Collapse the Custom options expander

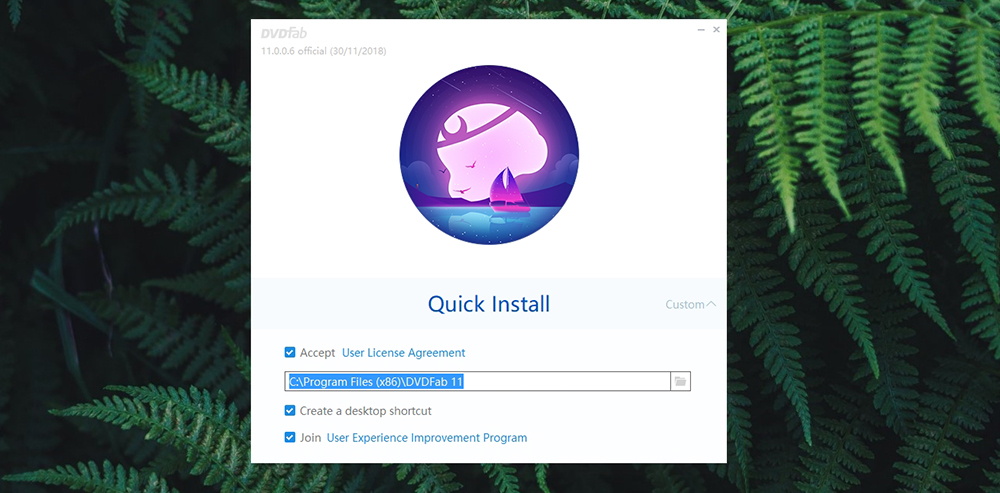[x=691, y=304]
